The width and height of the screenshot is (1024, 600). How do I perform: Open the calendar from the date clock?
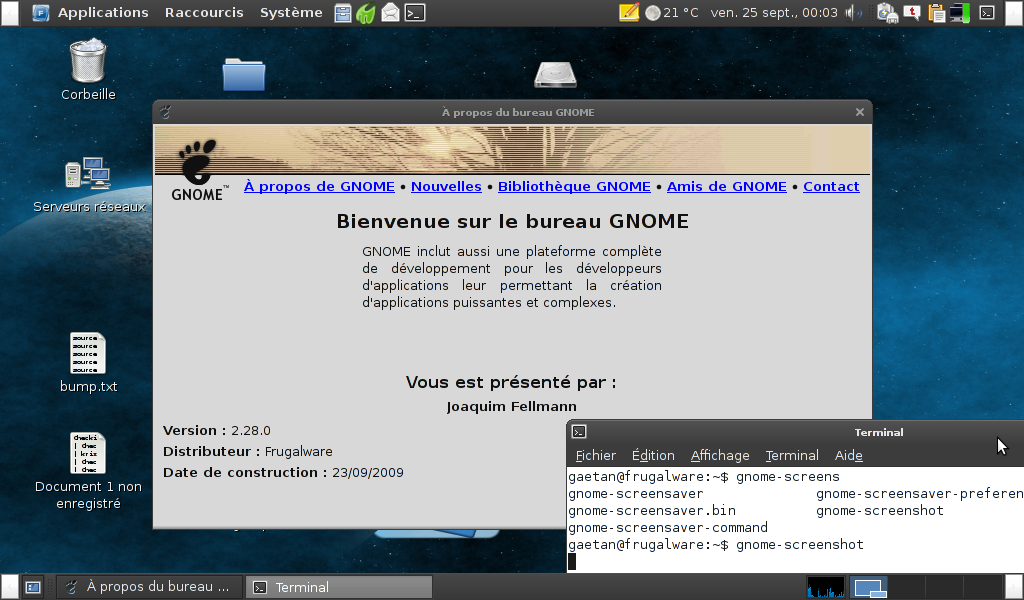coord(774,12)
